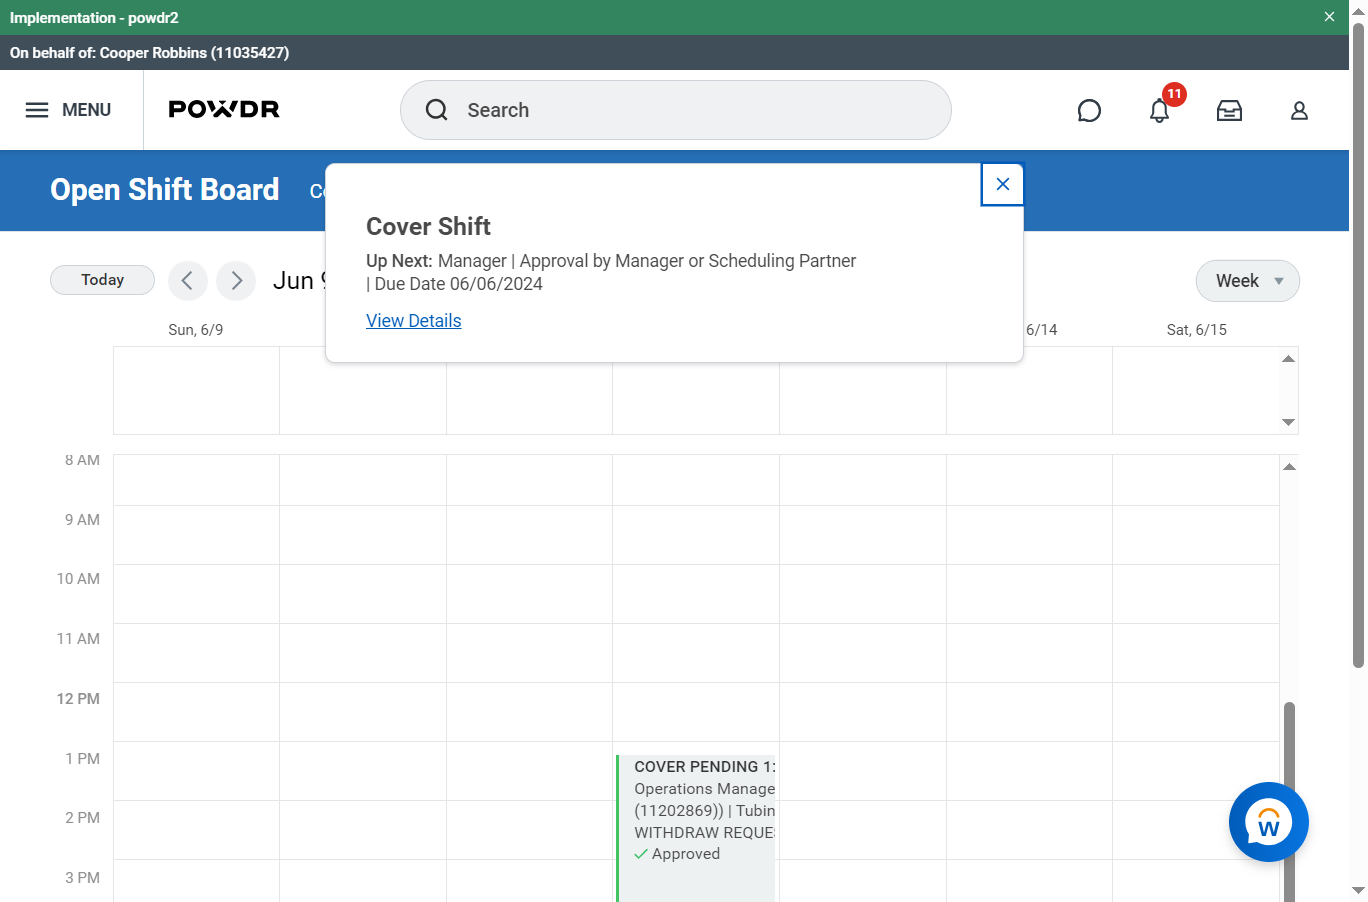The image size is (1368, 902).
Task: Click the Open Shift Board heading
Action: tap(165, 190)
